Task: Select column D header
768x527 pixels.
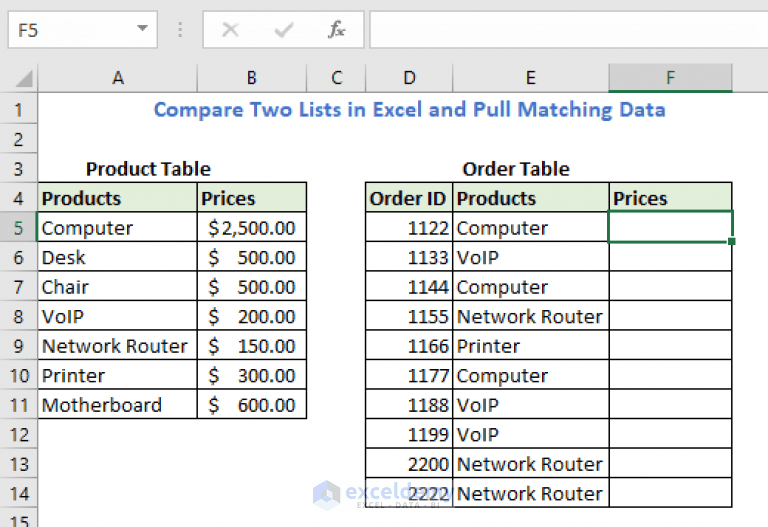Action: (x=409, y=78)
